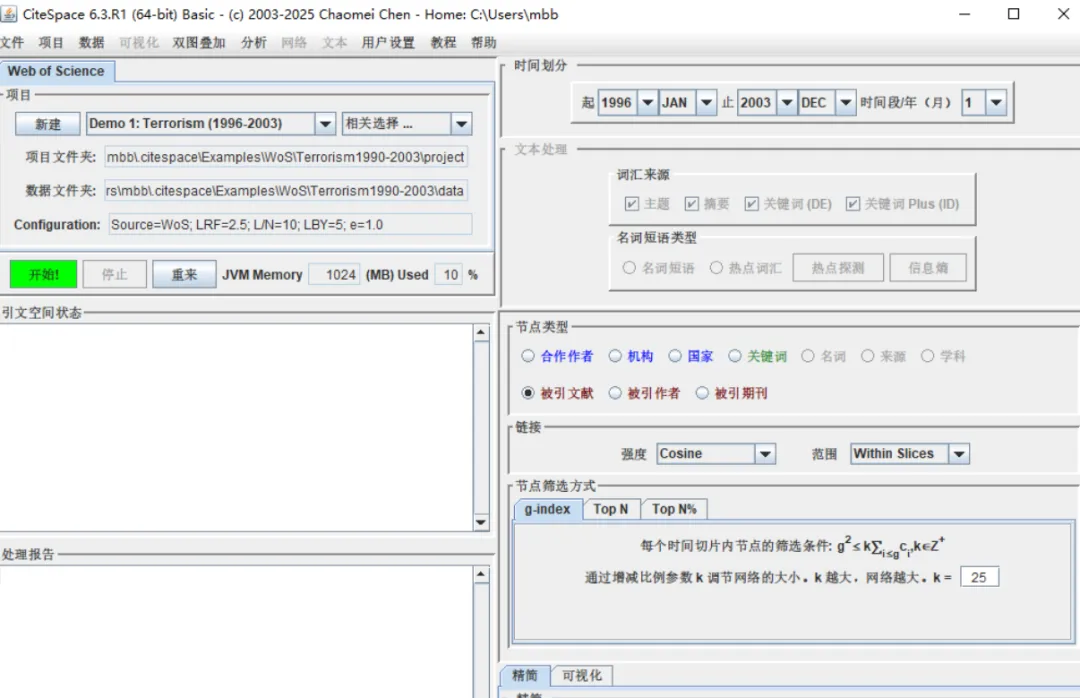The width and height of the screenshot is (1080, 698).
Task: Select the 关键词 node type
Action: point(735,356)
